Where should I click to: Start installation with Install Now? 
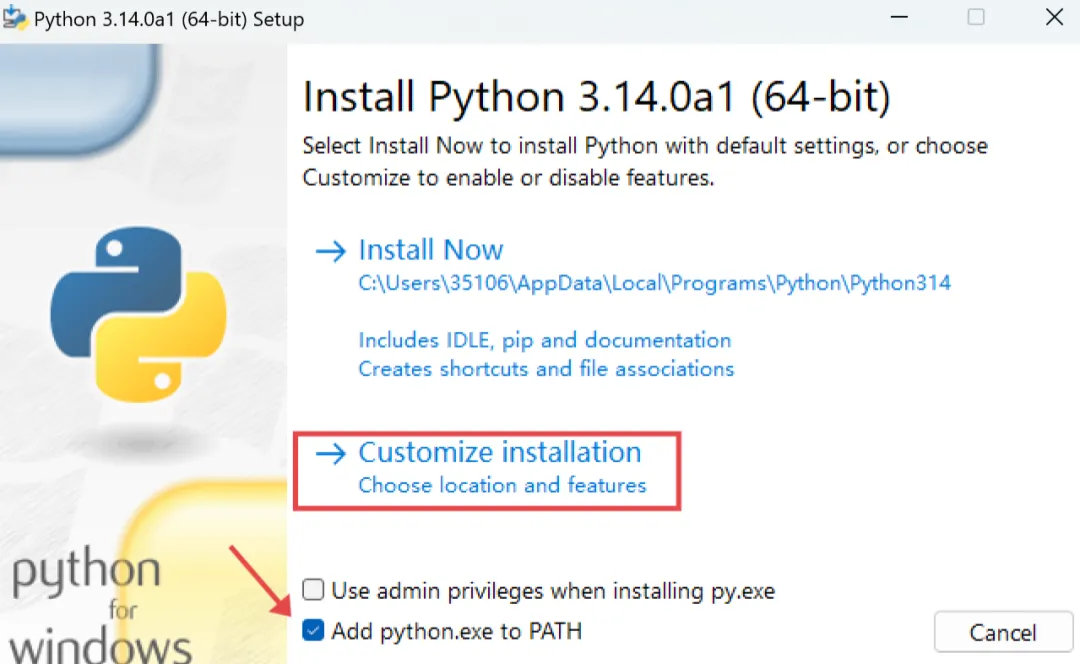[430, 250]
